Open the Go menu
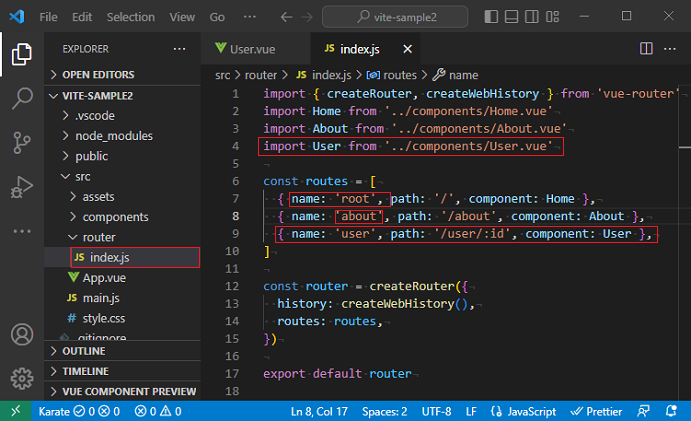The image size is (691, 421). click(217, 17)
